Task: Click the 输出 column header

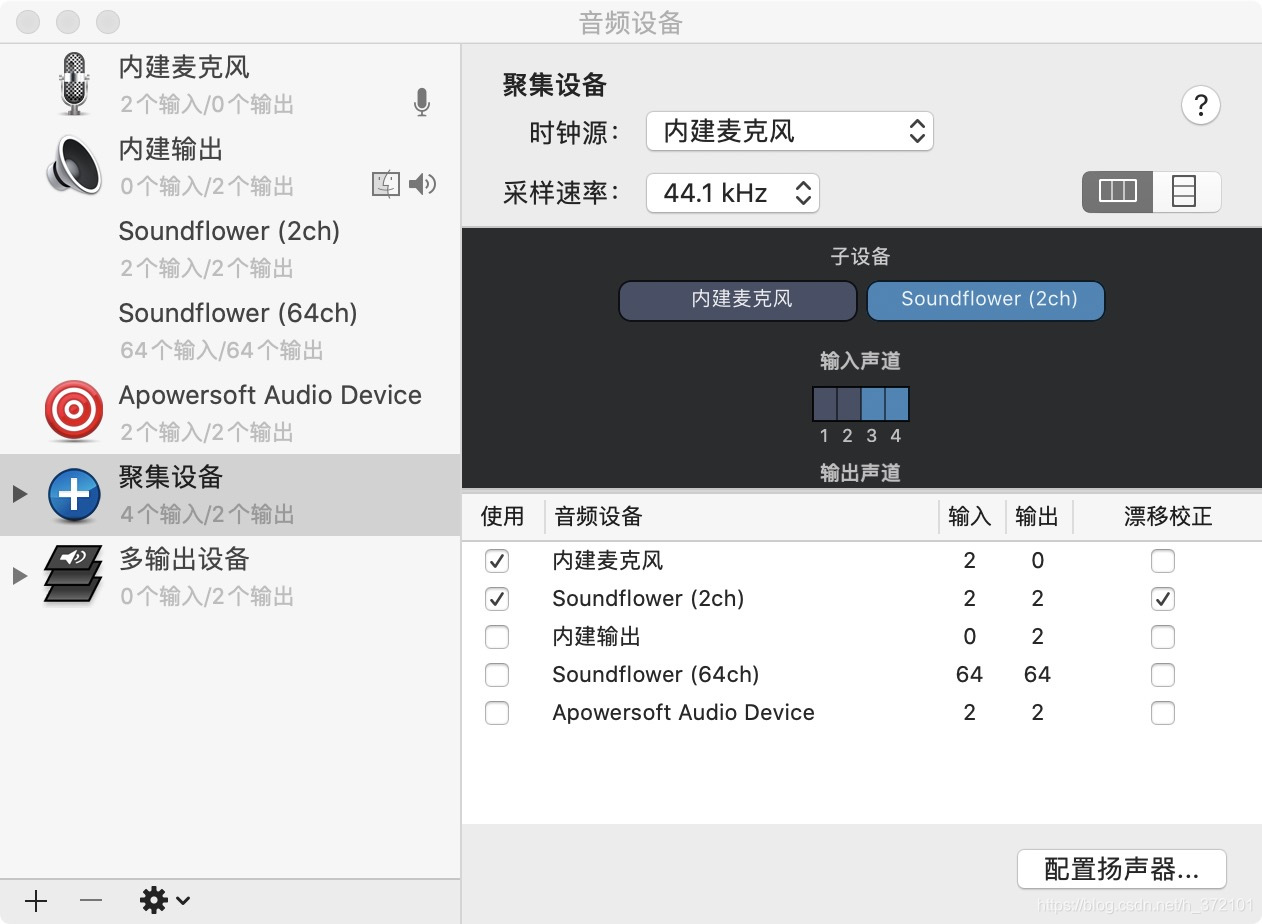Action: (x=1037, y=516)
